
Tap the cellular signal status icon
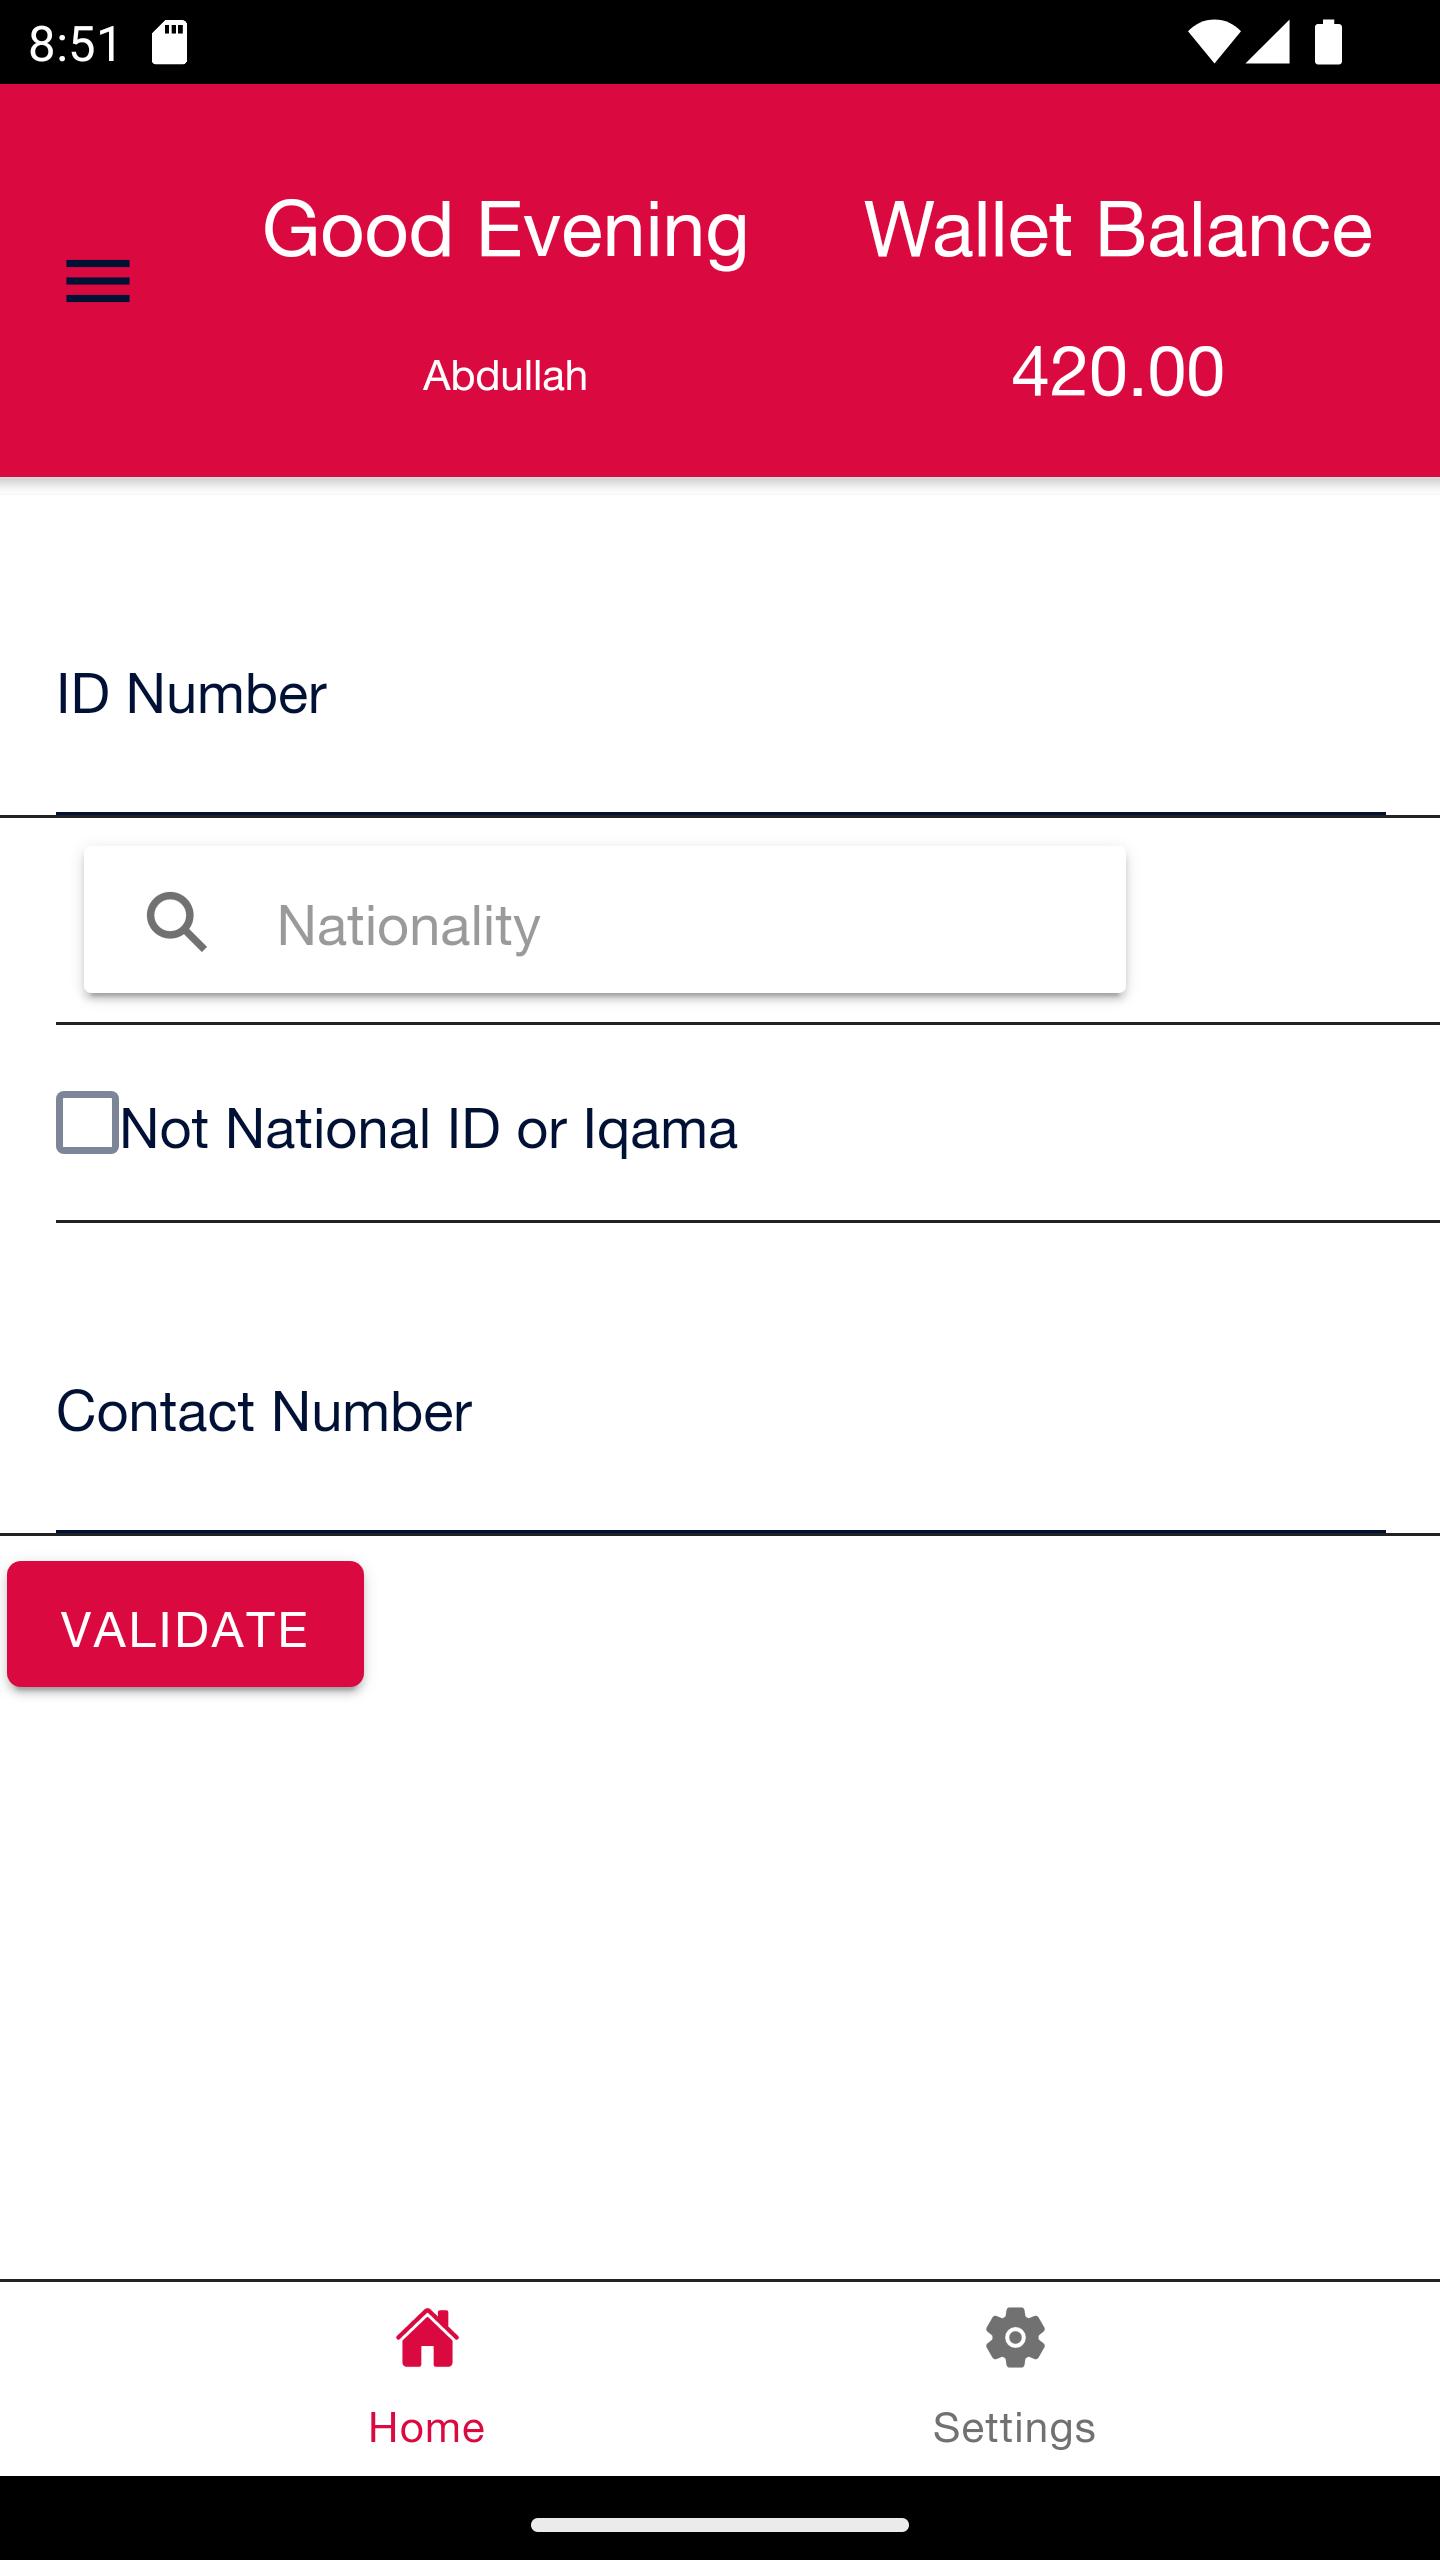(x=1269, y=43)
